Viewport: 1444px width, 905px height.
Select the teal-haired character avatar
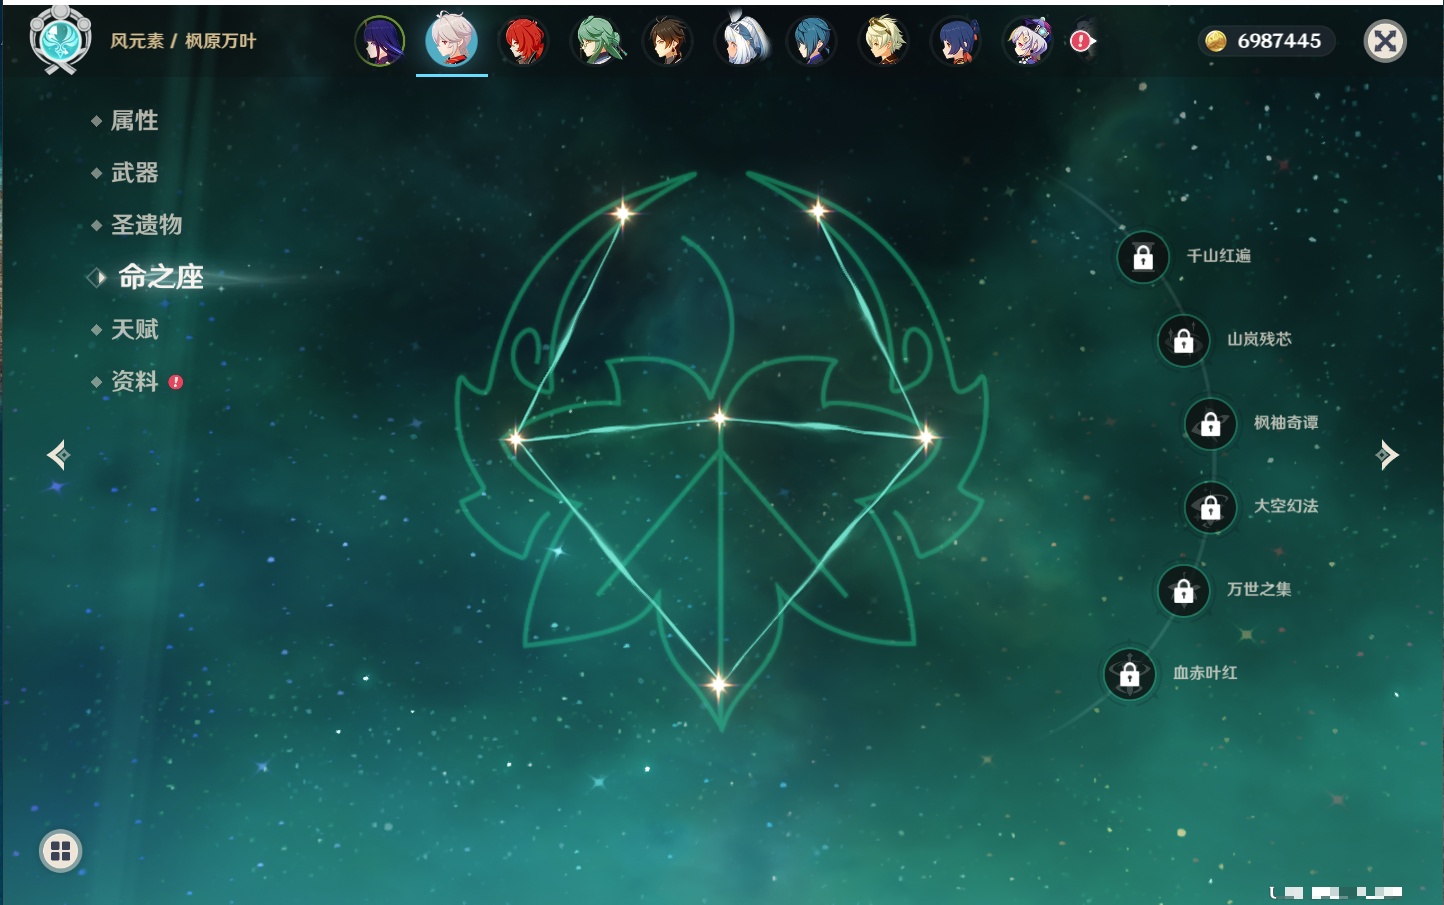(x=812, y=41)
